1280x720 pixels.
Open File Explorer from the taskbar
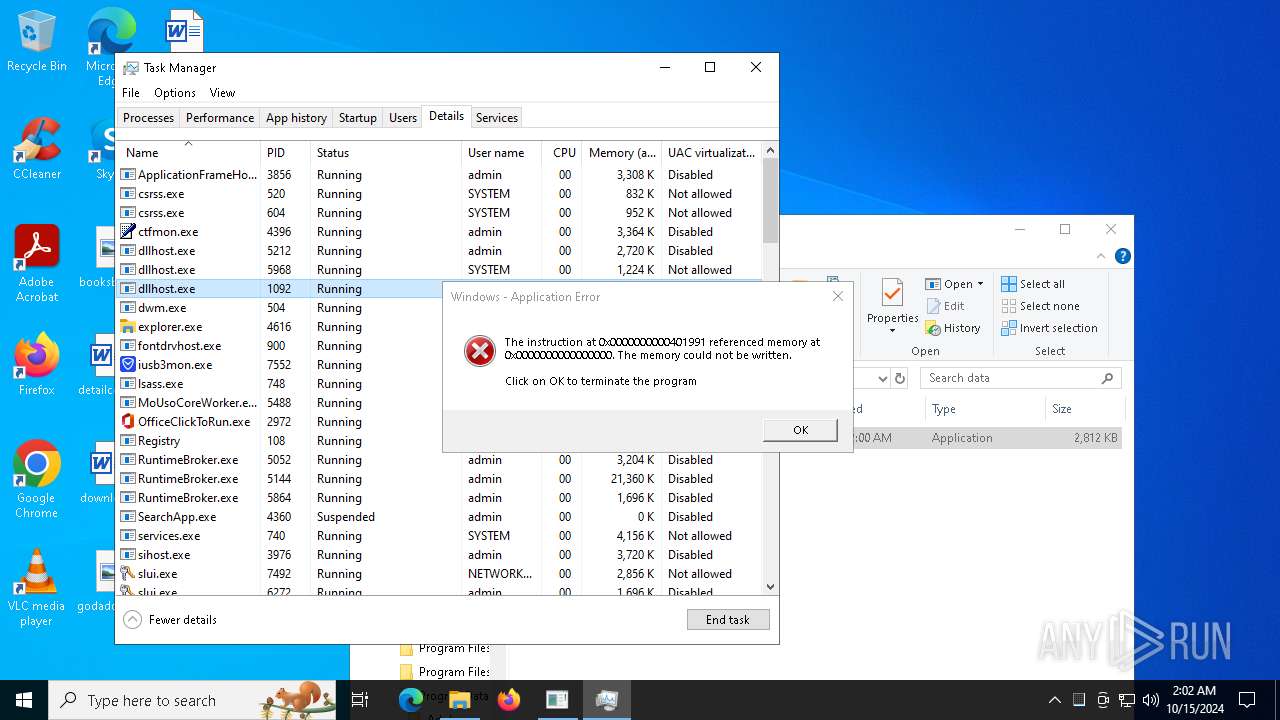(460, 700)
